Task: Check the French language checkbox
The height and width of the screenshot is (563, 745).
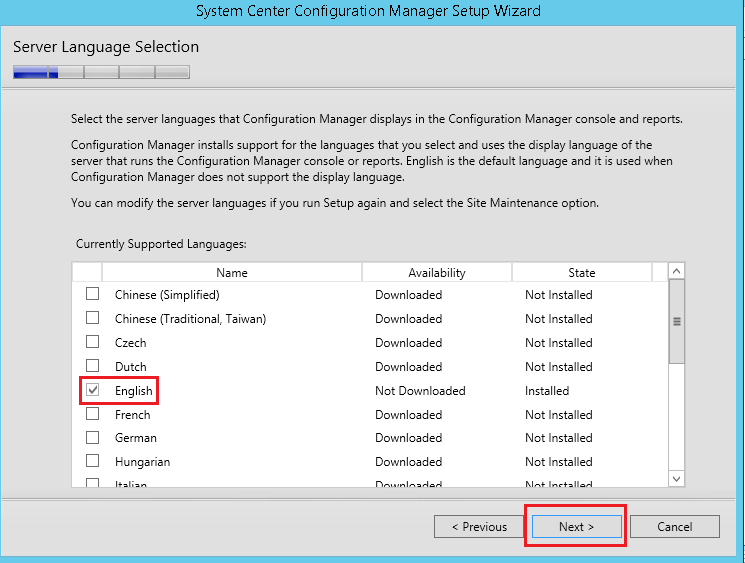Action: [x=93, y=414]
